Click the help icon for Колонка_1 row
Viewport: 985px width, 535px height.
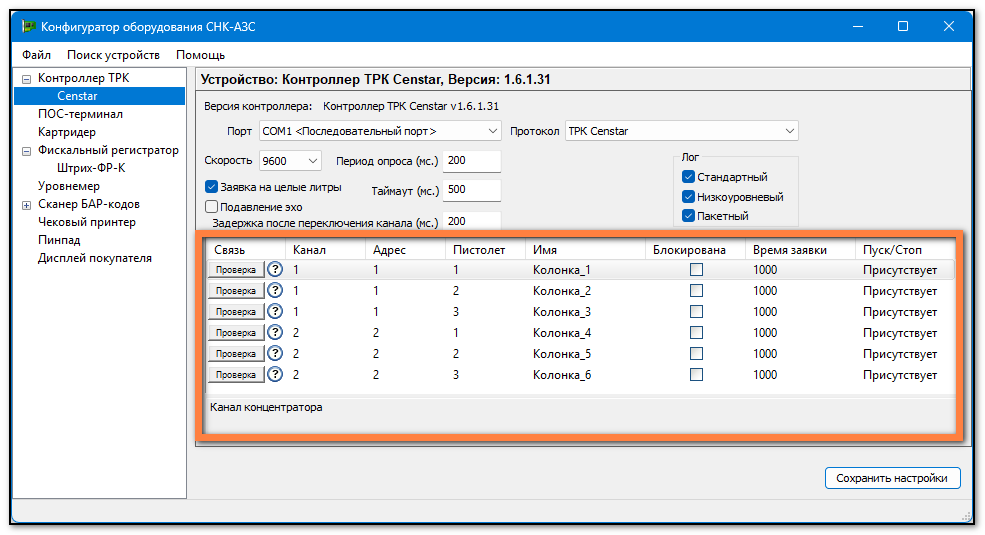click(275, 270)
